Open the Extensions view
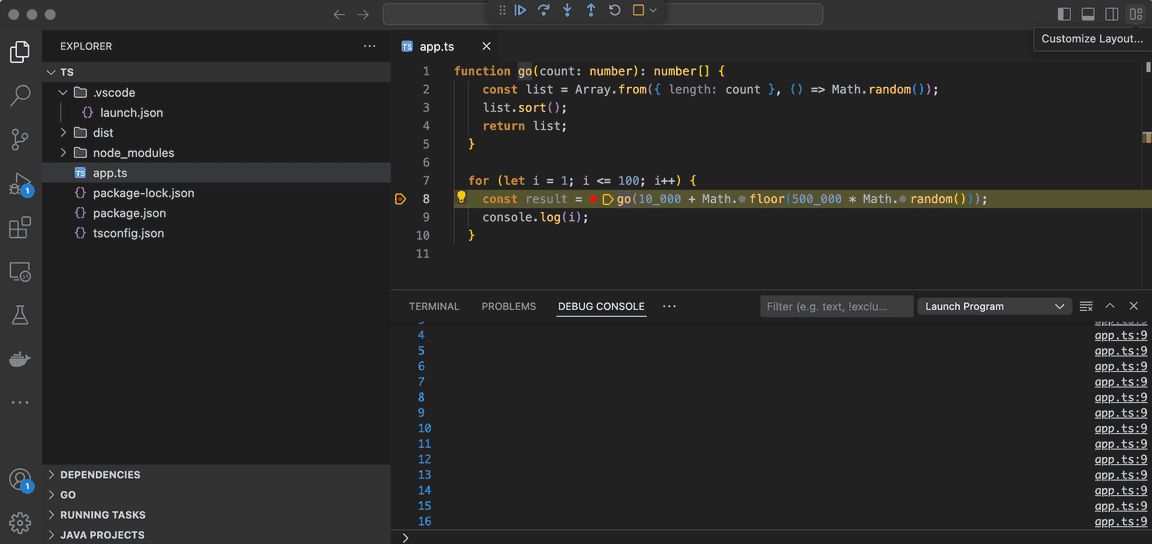Screen dimensions: 1152x544 point(20,228)
